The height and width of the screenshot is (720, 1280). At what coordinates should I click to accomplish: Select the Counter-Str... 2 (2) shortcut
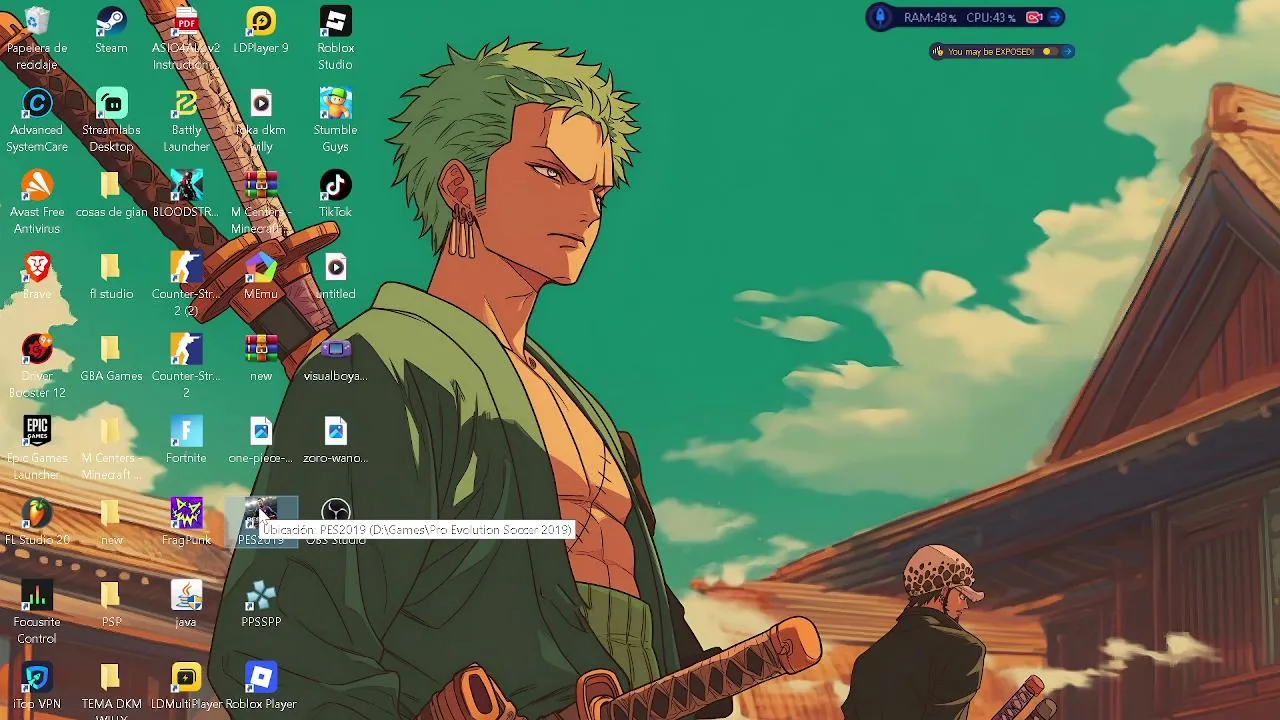pyautogui.click(x=186, y=284)
